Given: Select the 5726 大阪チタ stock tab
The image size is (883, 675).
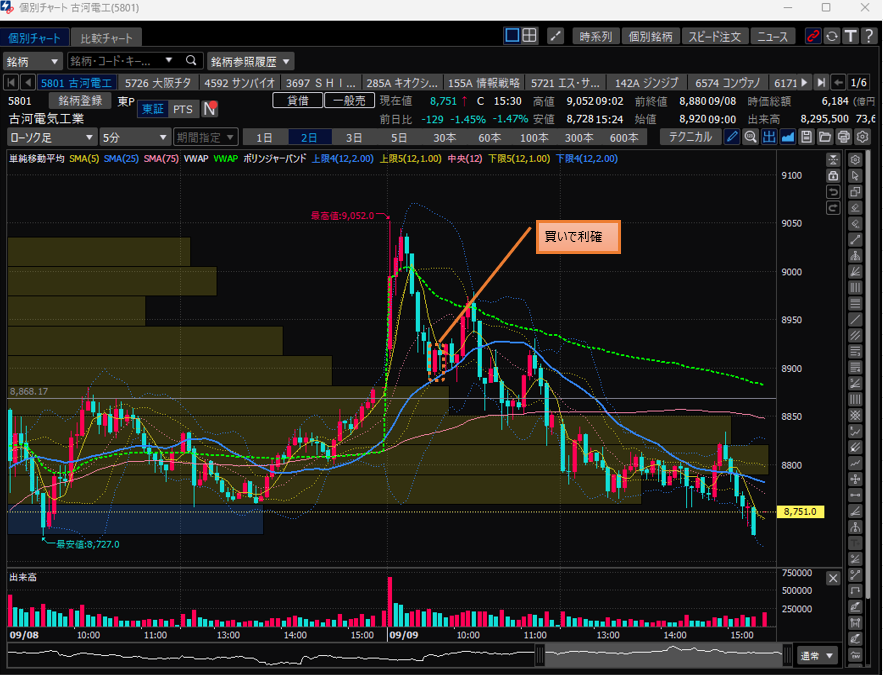Looking at the screenshot, I should point(158,82).
